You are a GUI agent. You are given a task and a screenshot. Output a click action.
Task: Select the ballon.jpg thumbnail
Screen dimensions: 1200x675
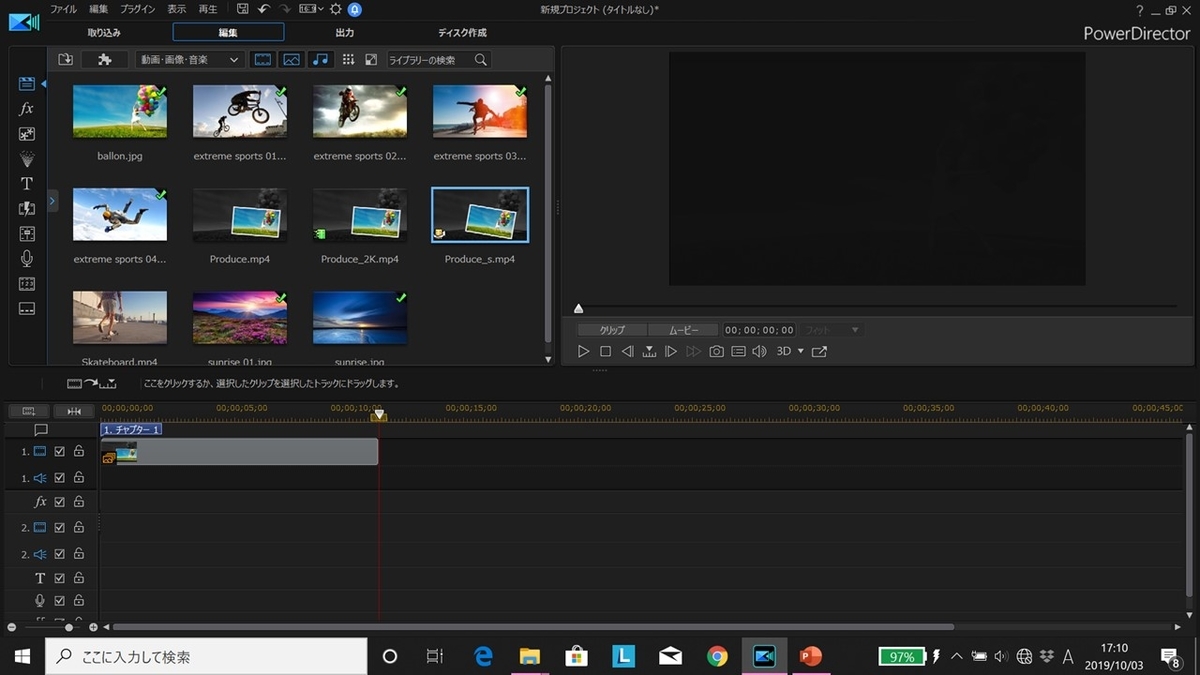pos(120,110)
